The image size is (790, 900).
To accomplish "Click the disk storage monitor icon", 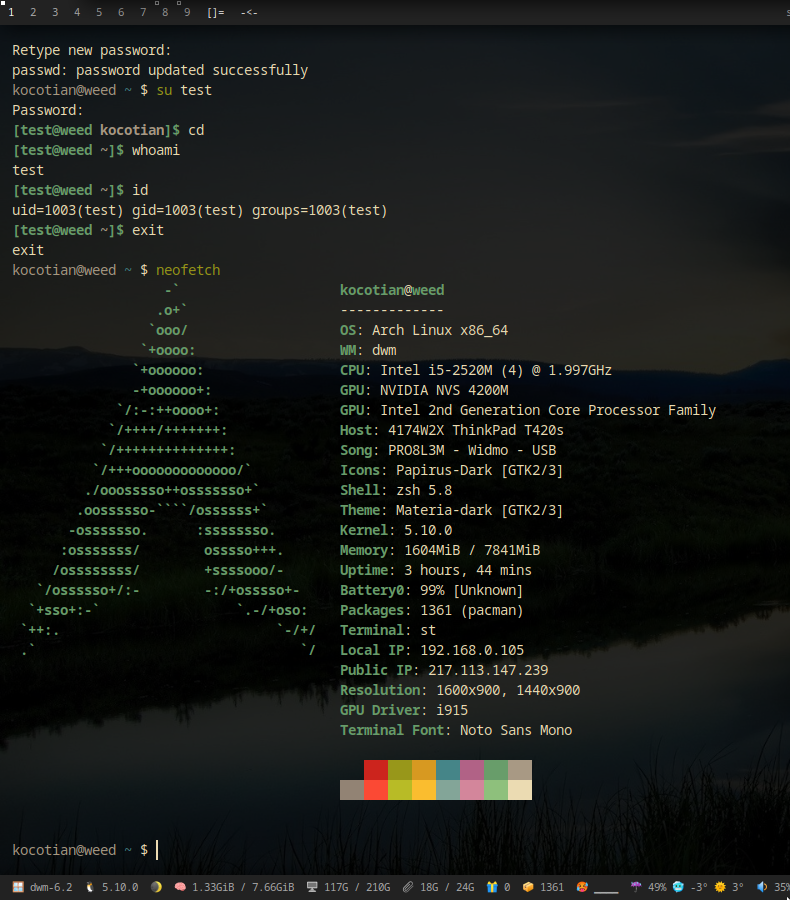I will click(312, 887).
